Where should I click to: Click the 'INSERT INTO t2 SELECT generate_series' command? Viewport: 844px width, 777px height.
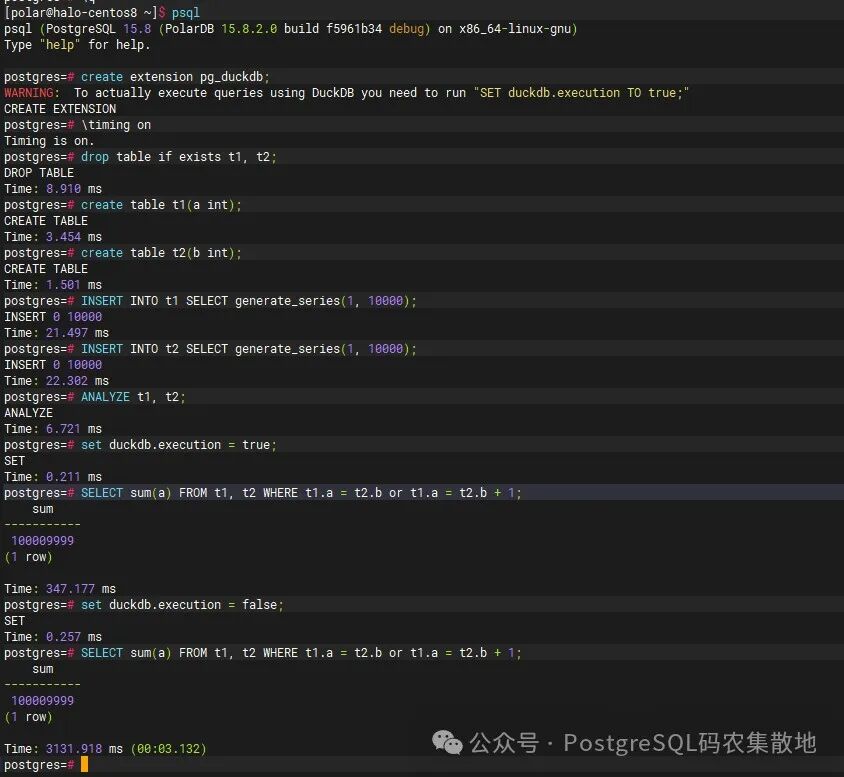pos(249,349)
